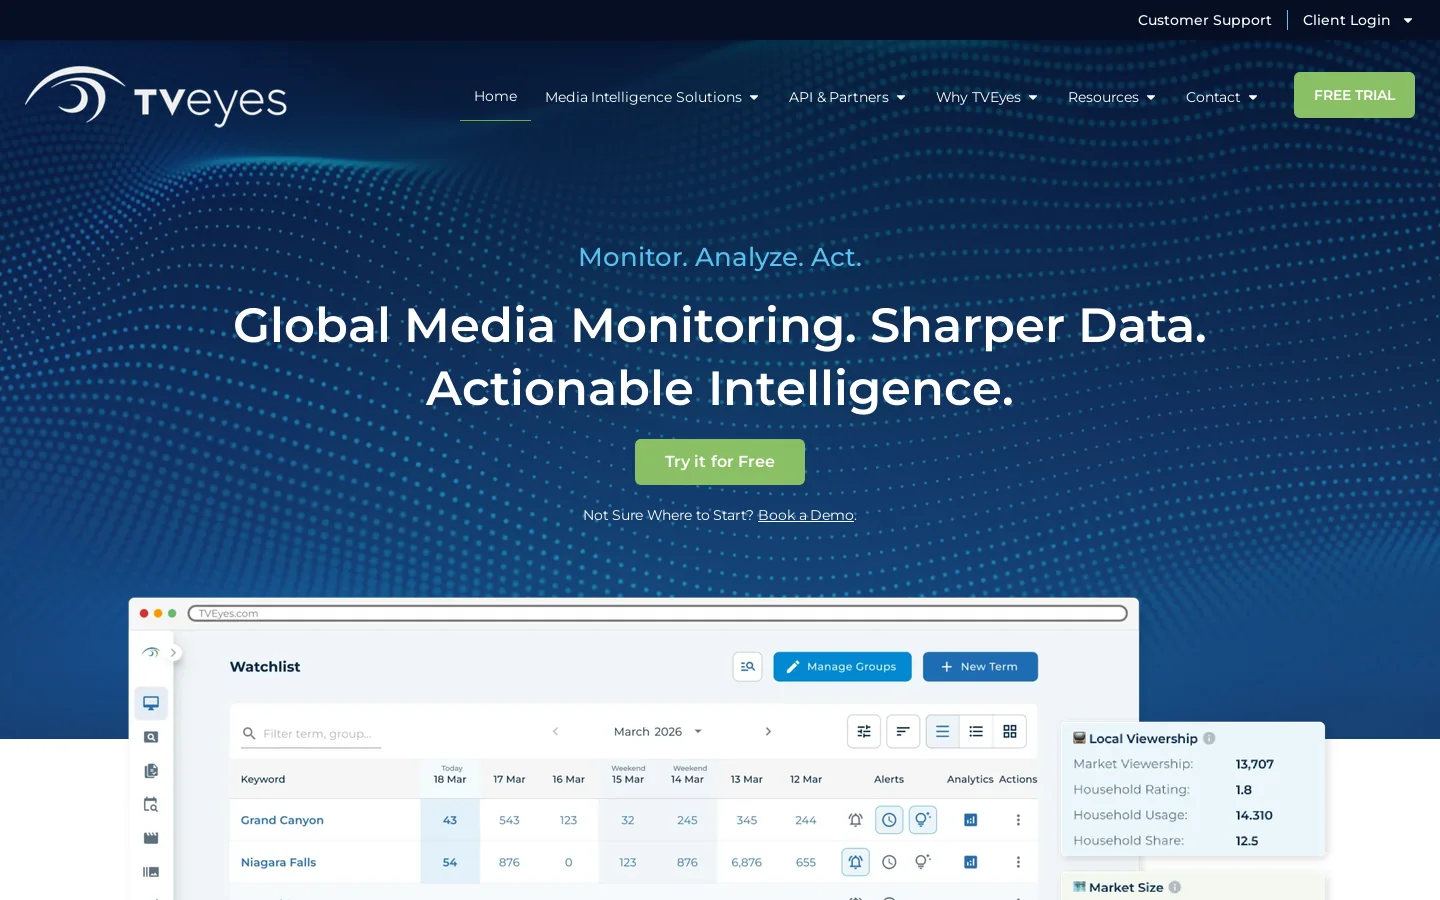Click the Manage Groups button
1440x900 pixels.
842,667
